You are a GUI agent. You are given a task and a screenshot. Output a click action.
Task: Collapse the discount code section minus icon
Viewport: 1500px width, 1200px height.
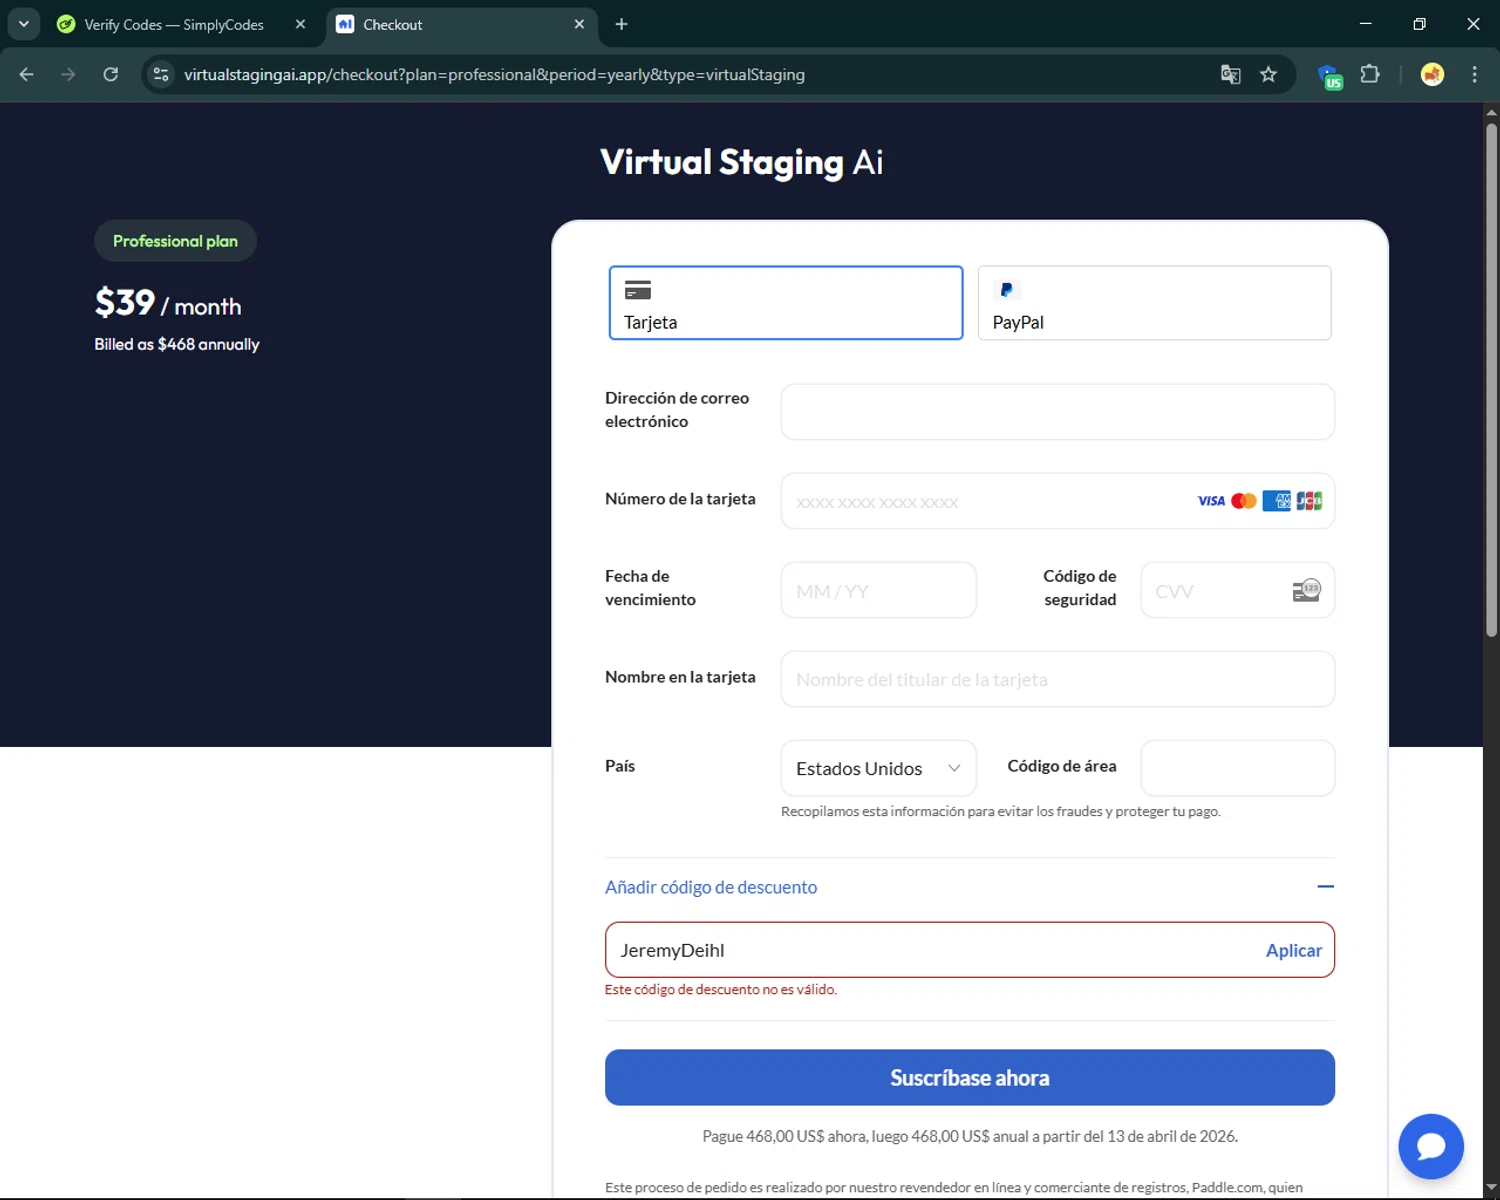tap(1325, 887)
